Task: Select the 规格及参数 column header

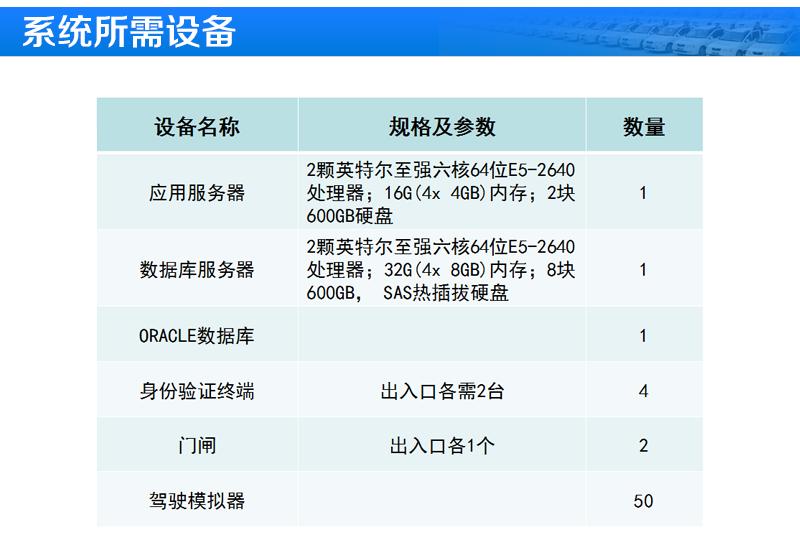Action: pos(442,126)
